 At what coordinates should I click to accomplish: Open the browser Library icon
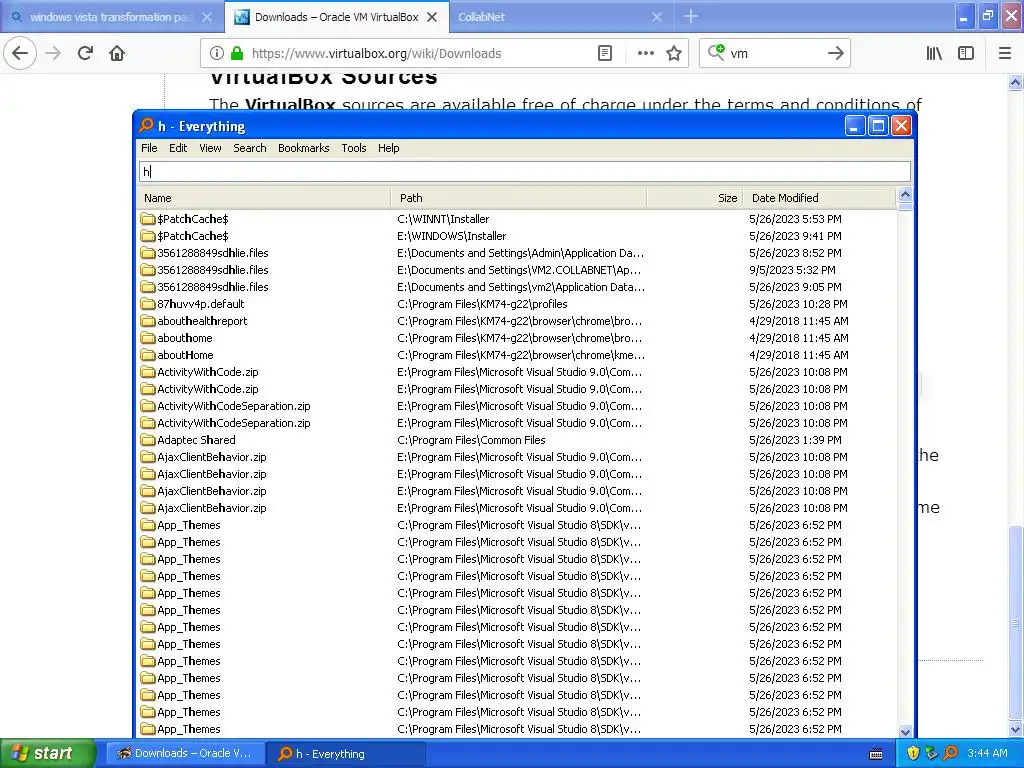[934, 53]
